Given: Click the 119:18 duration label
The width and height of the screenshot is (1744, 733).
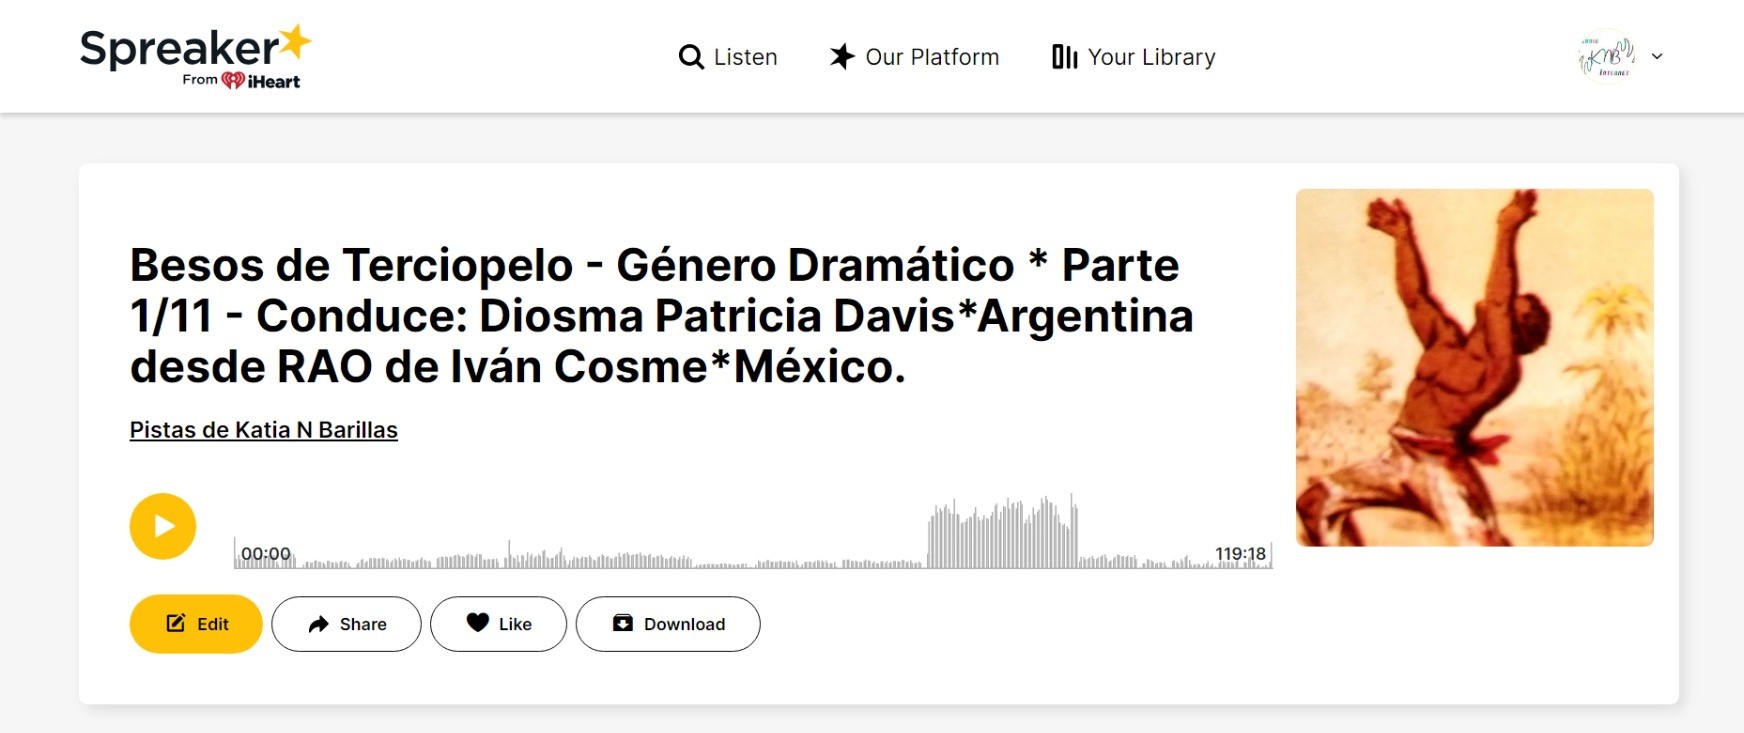Looking at the screenshot, I should (1240, 554).
